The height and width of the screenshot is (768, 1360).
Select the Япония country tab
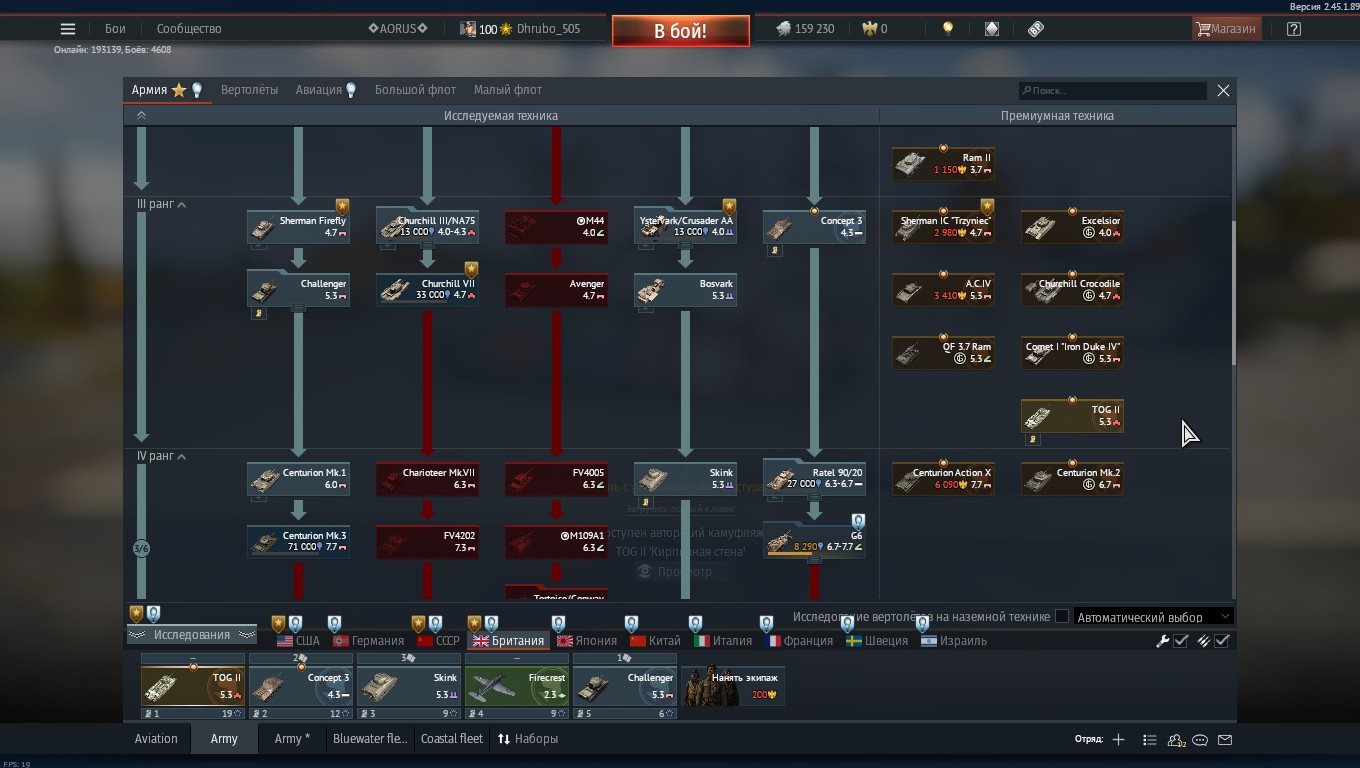(x=587, y=641)
